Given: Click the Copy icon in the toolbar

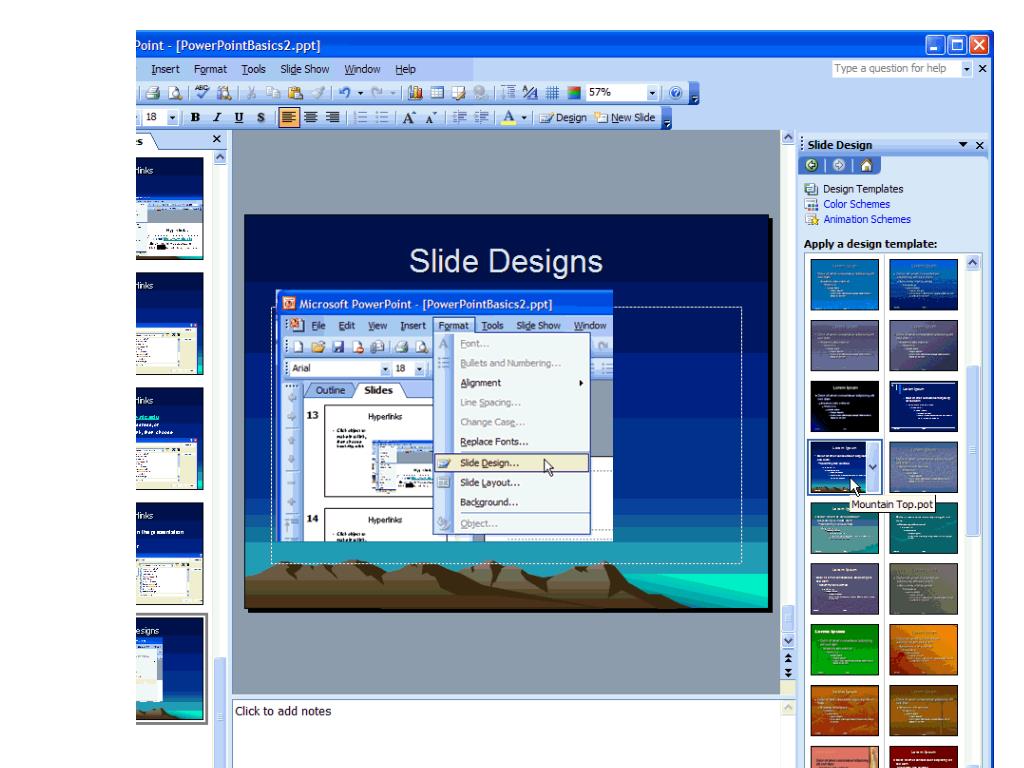Looking at the screenshot, I should coord(272,93).
